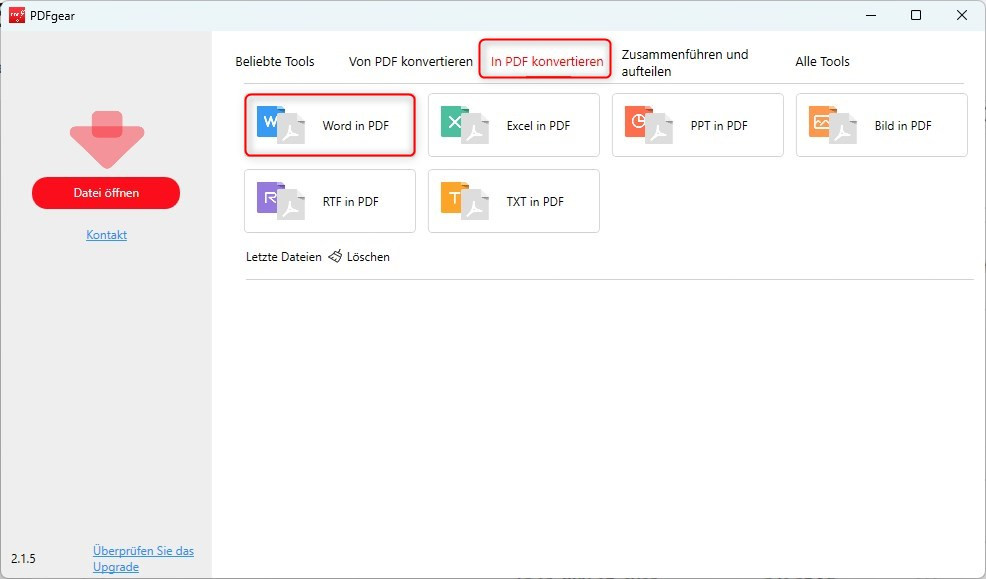Image resolution: width=986 pixels, height=579 pixels.
Task: Choose the PPT in PDF label
Action: click(719, 125)
